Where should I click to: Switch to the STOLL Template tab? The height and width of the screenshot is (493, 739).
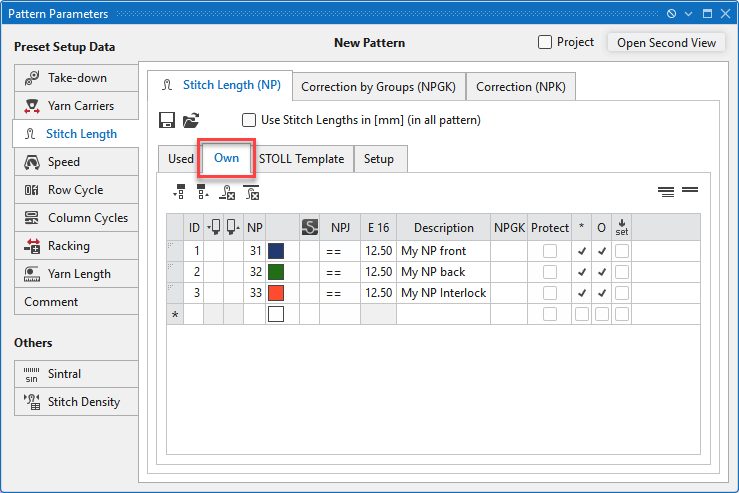pyautogui.click(x=301, y=159)
